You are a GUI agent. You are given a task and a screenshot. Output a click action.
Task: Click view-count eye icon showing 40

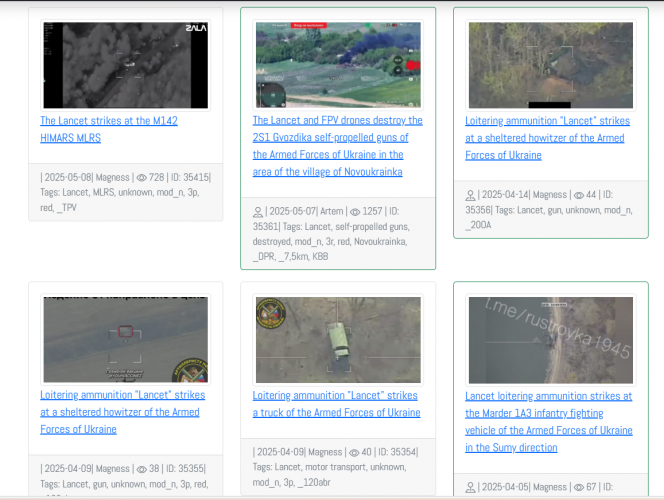coord(354,453)
